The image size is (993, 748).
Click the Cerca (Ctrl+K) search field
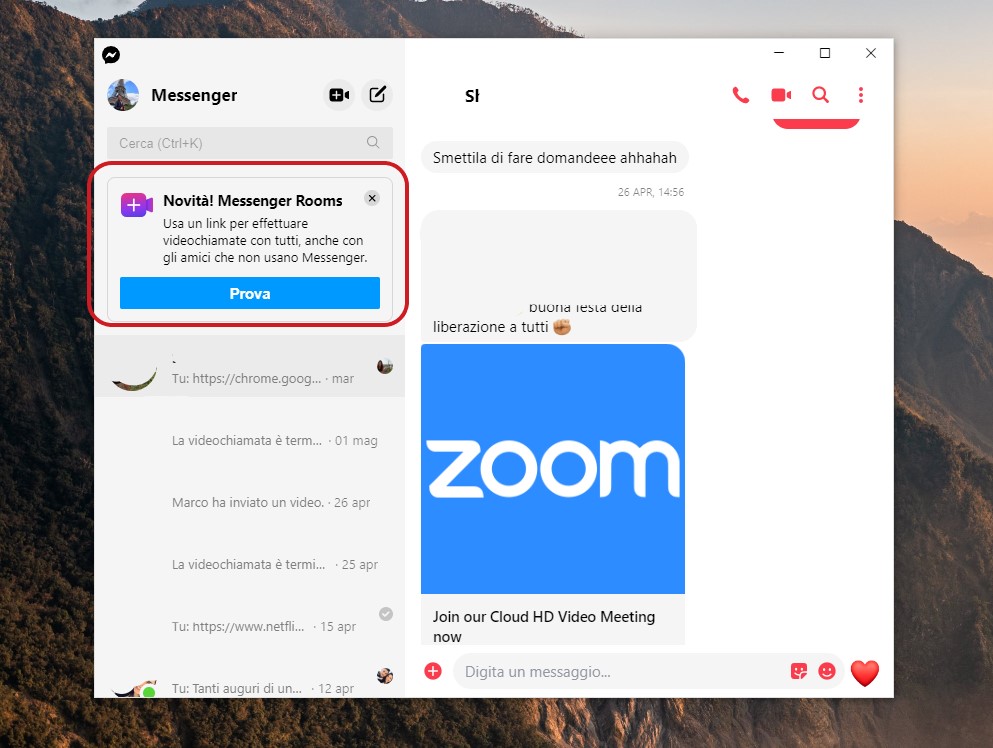(x=250, y=143)
